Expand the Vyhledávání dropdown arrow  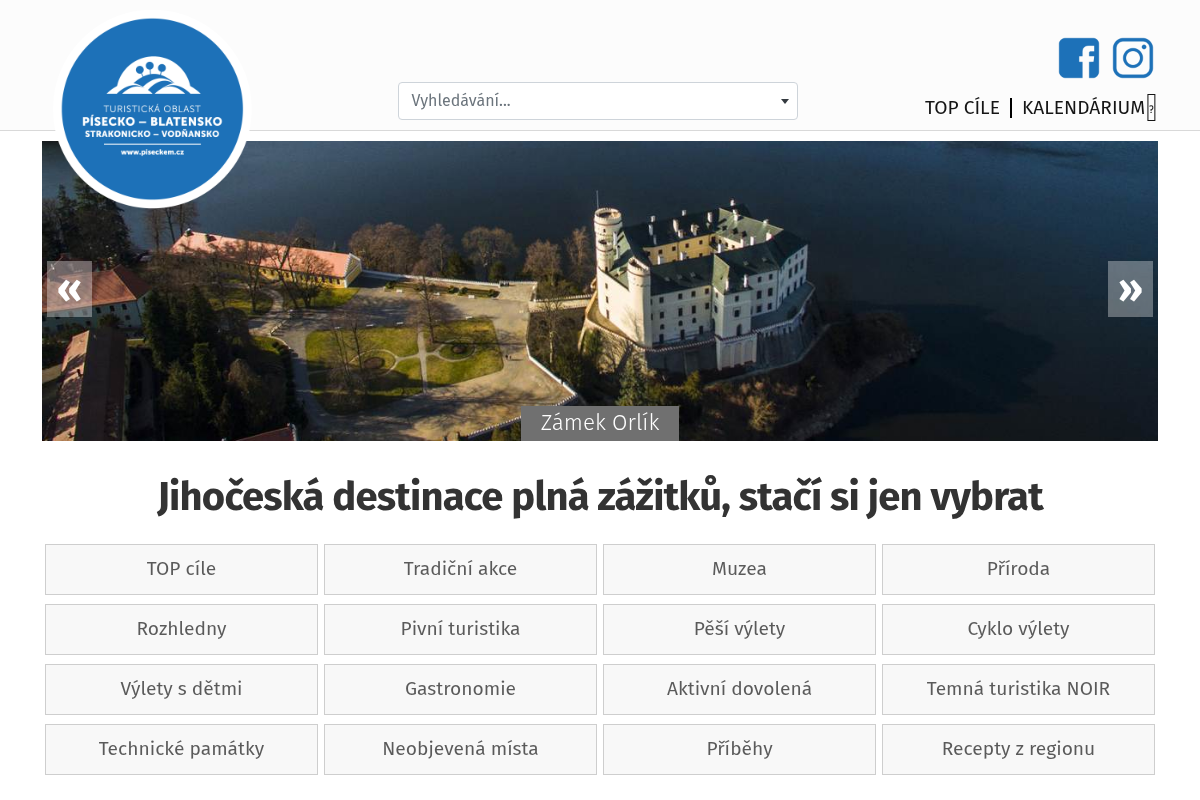click(785, 101)
